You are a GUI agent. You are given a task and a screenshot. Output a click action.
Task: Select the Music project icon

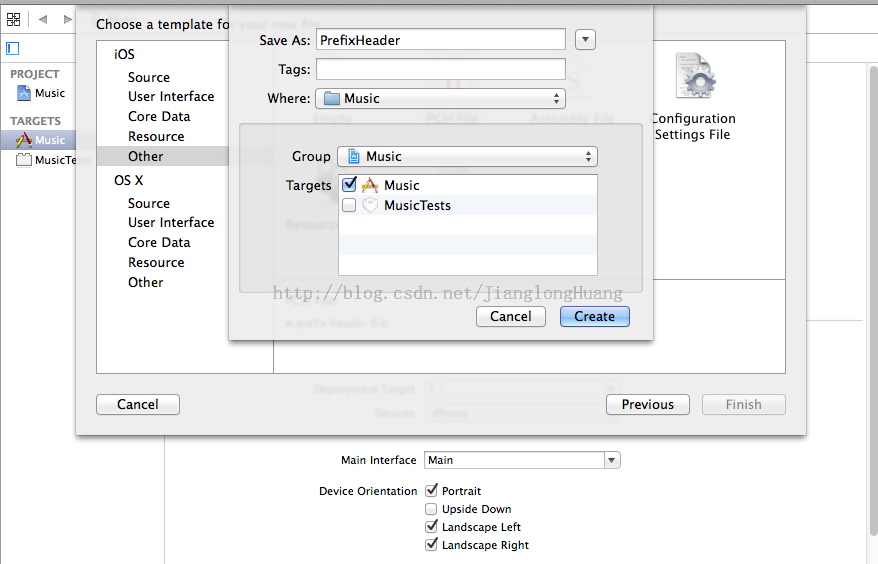click(24, 93)
